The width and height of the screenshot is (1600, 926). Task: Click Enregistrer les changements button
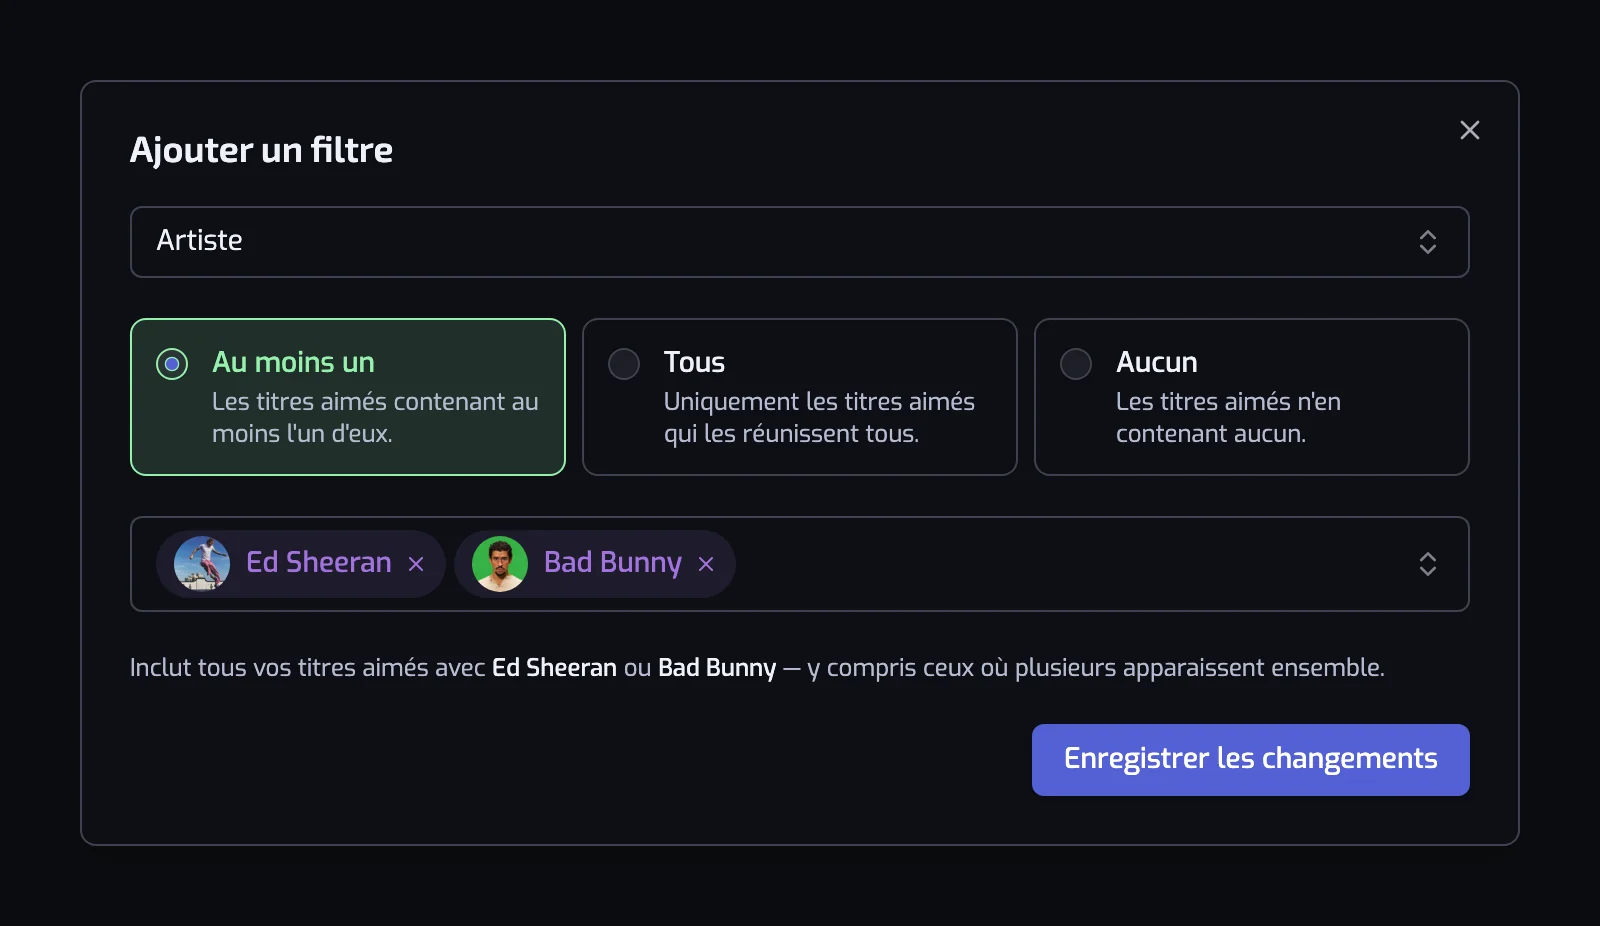[1251, 760]
